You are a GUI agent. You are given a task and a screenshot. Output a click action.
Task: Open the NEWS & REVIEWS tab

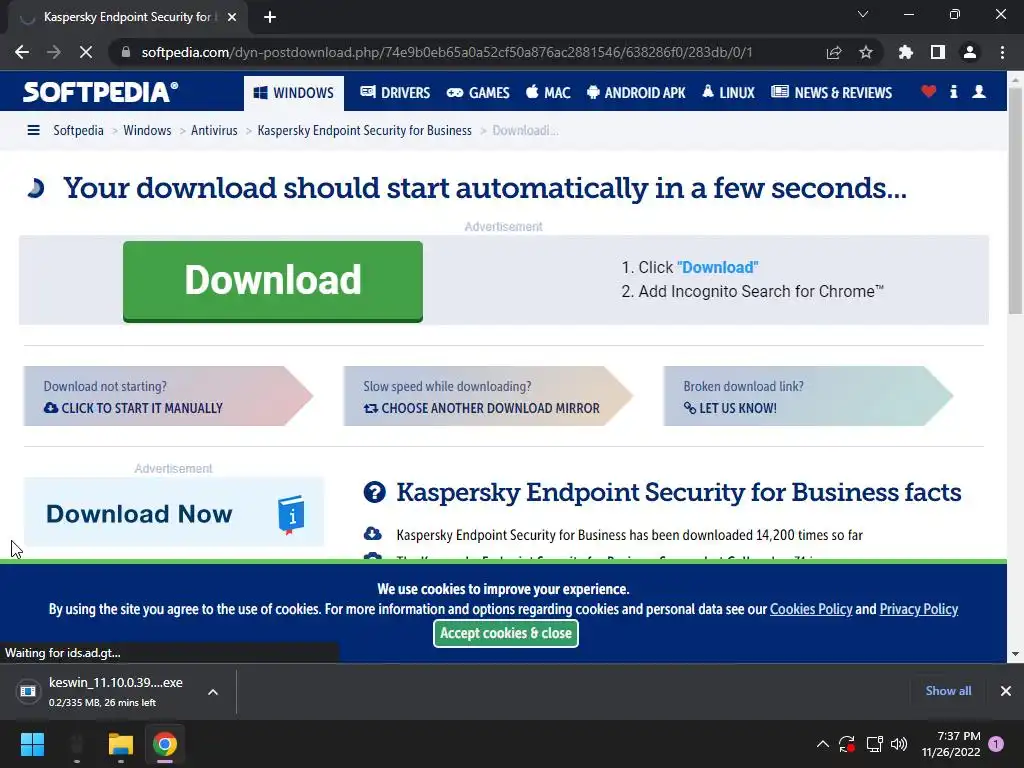pyautogui.click(x=831, y=93)
